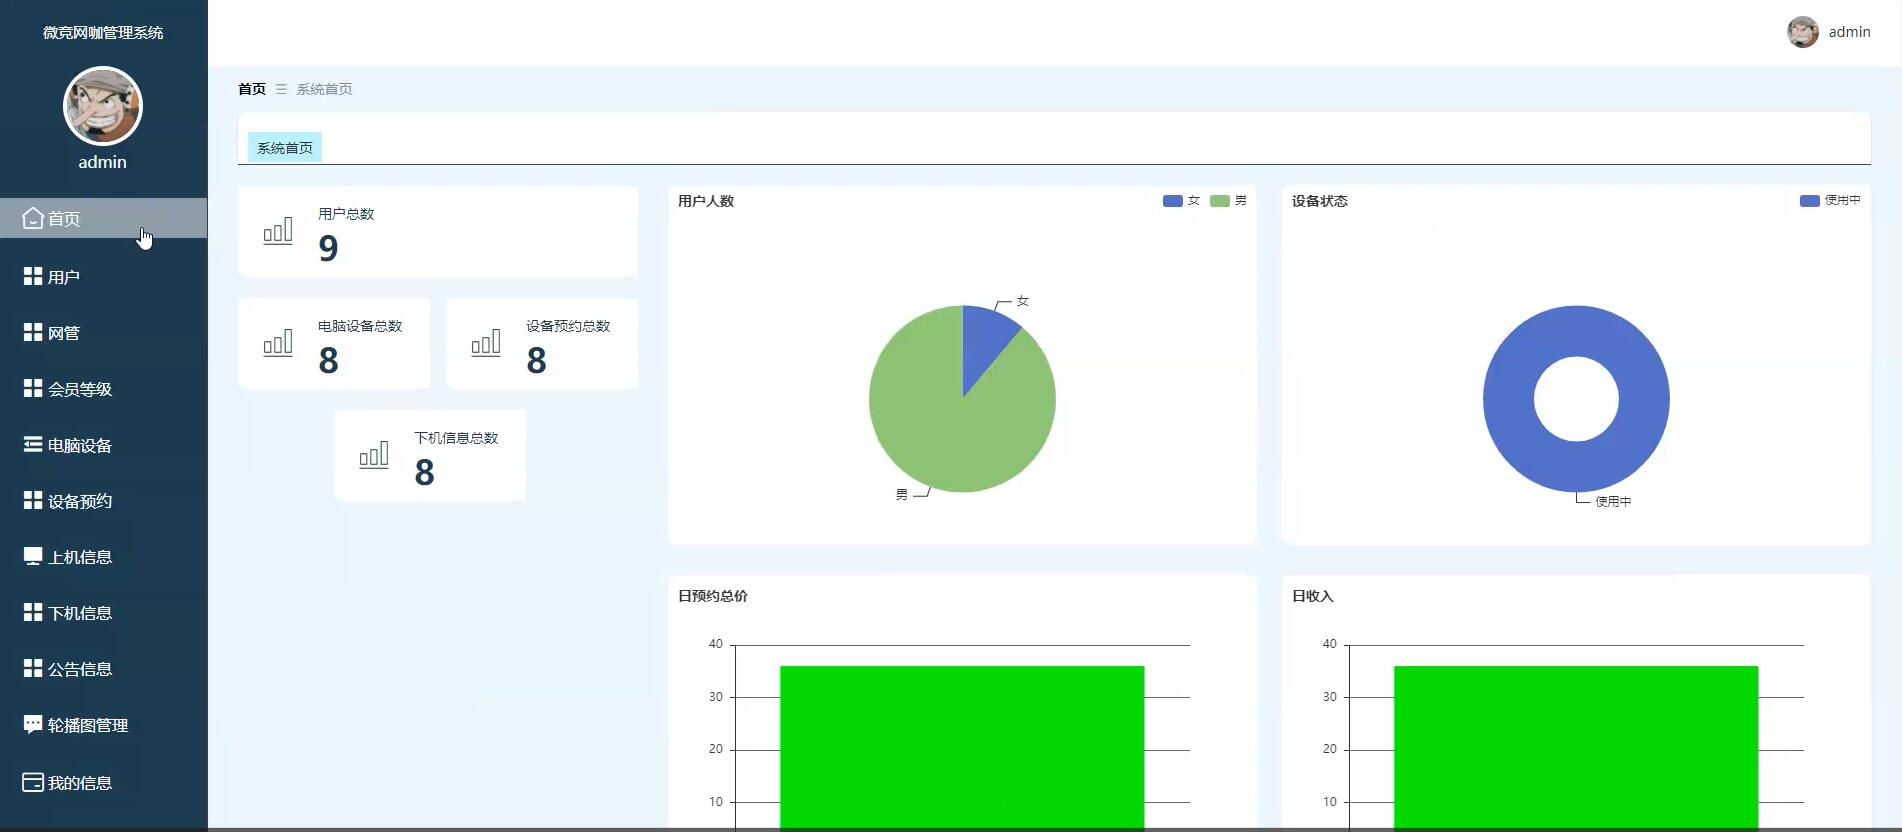Click the 系统首页 breadcrumb text
The width and height of the screenshot is (1902, 832).
pyautogui.click(x=324, y=89)
